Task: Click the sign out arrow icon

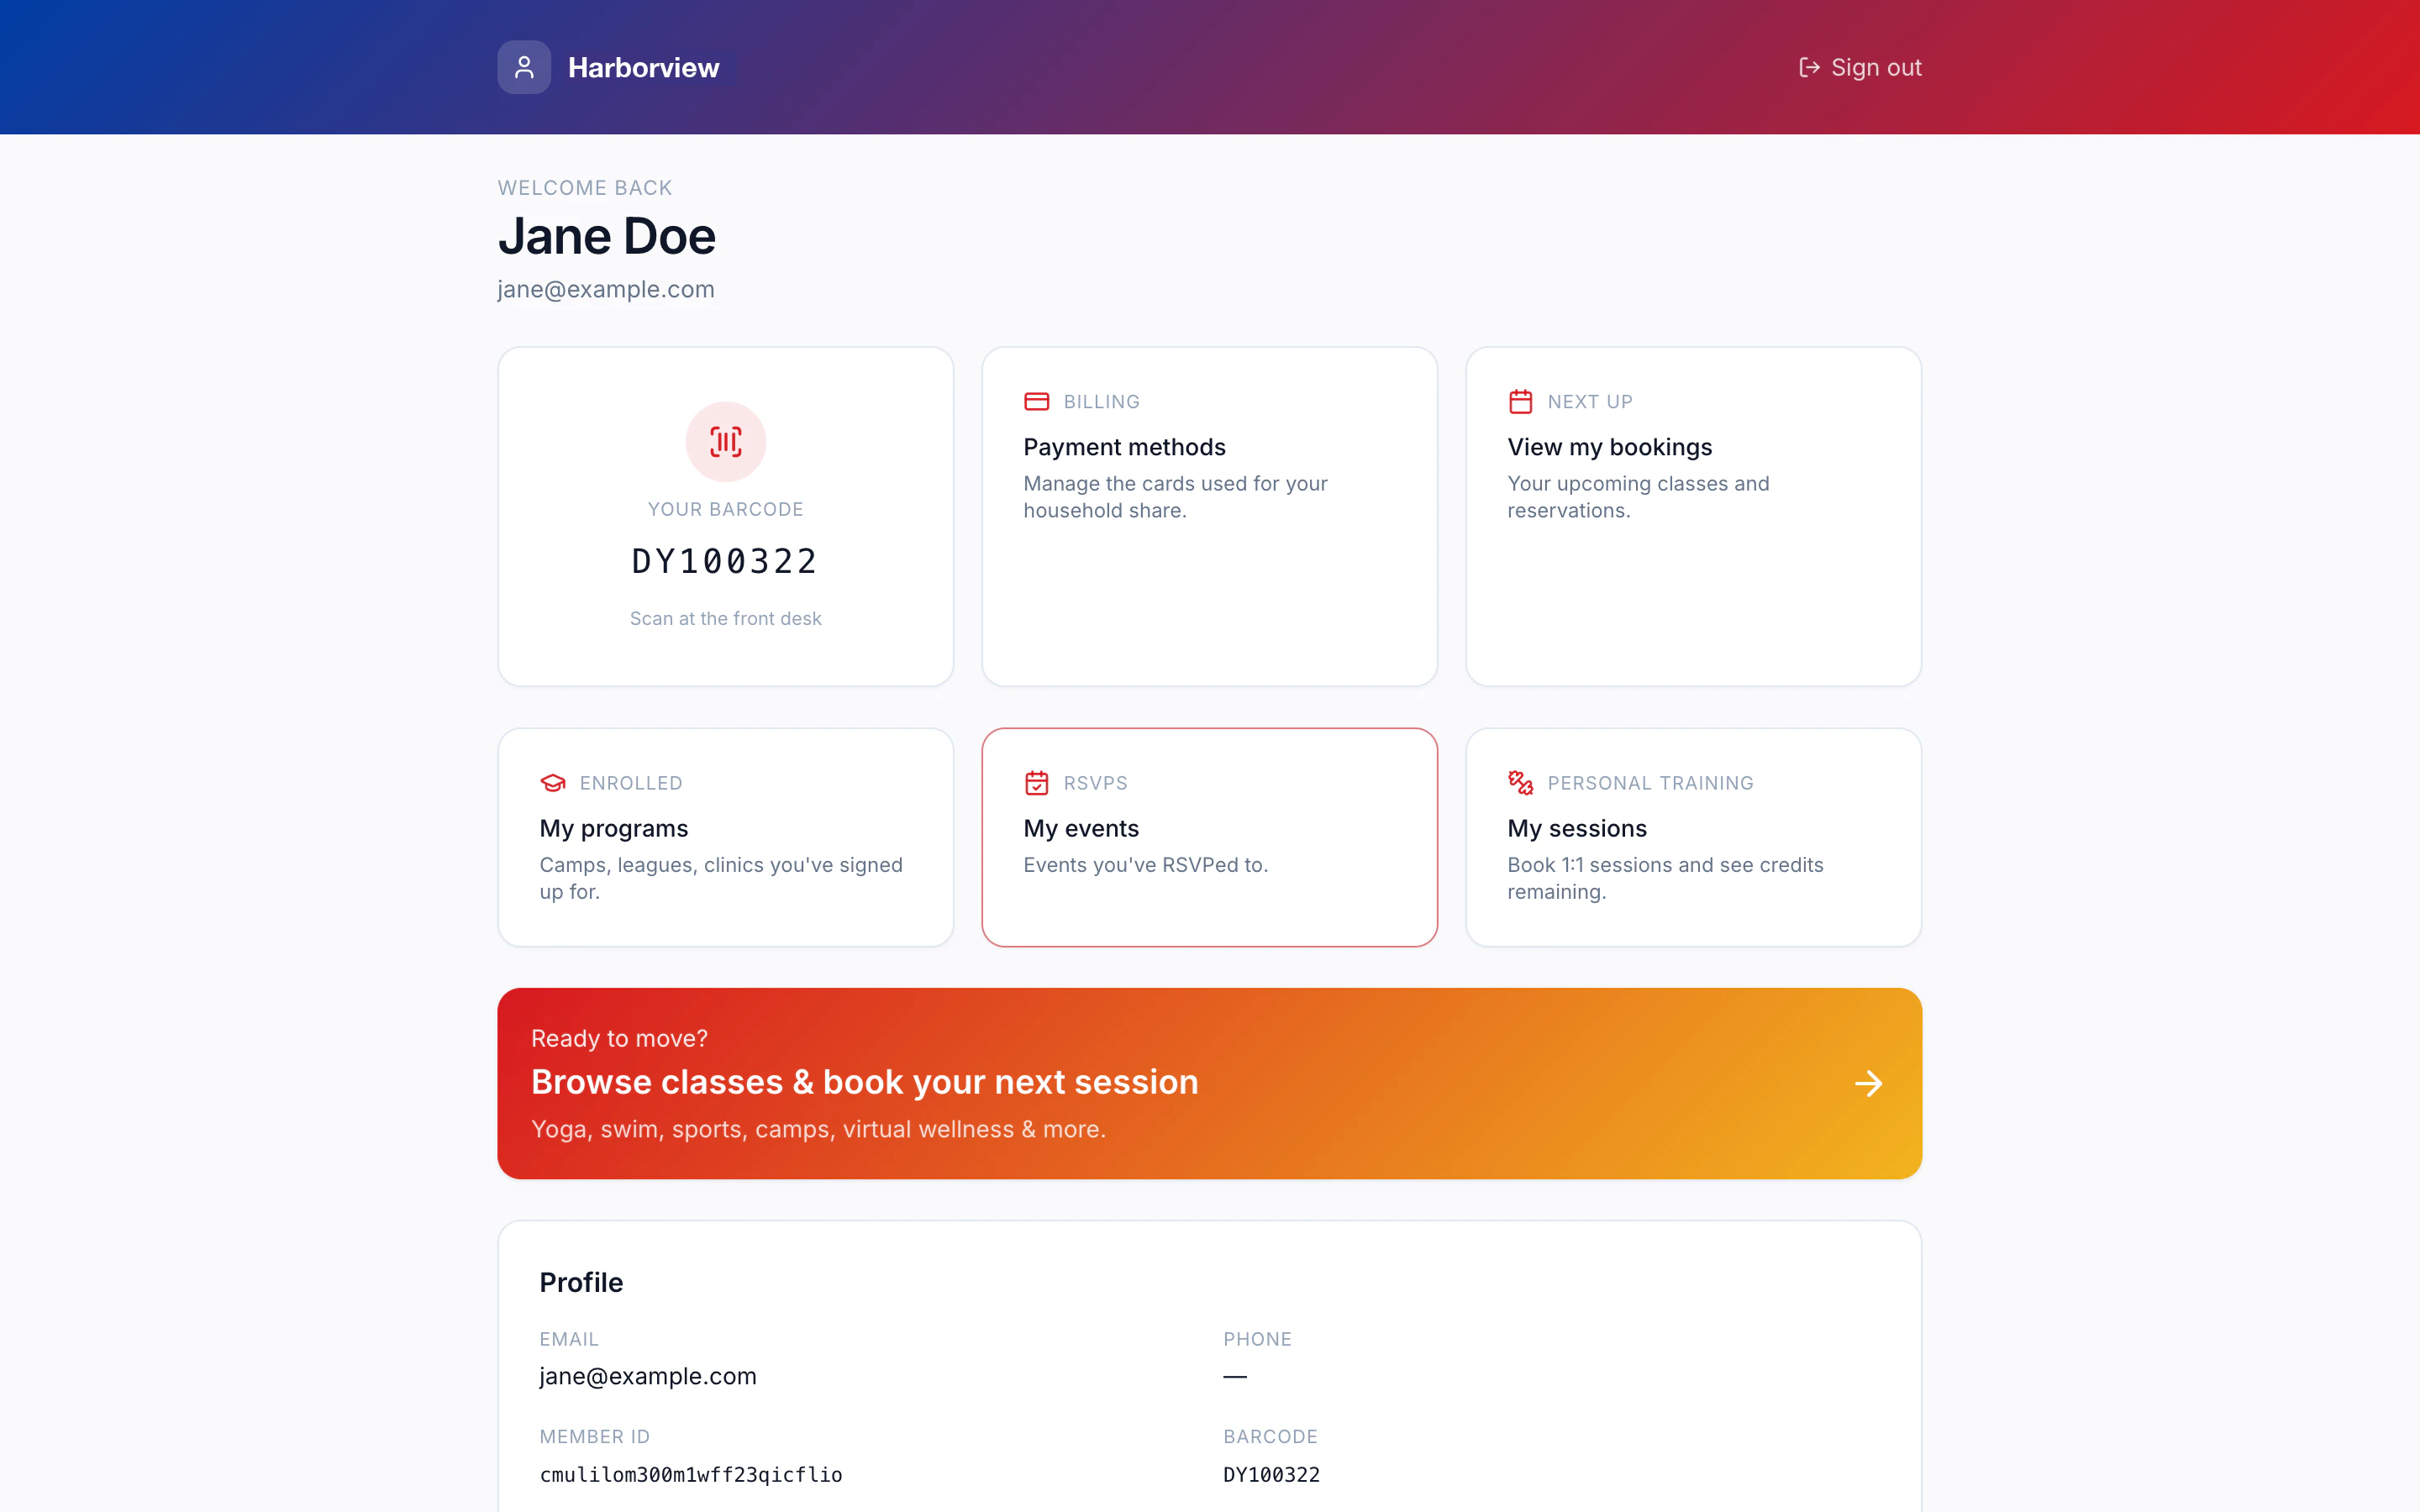Action: click(x=1809, y=67)
